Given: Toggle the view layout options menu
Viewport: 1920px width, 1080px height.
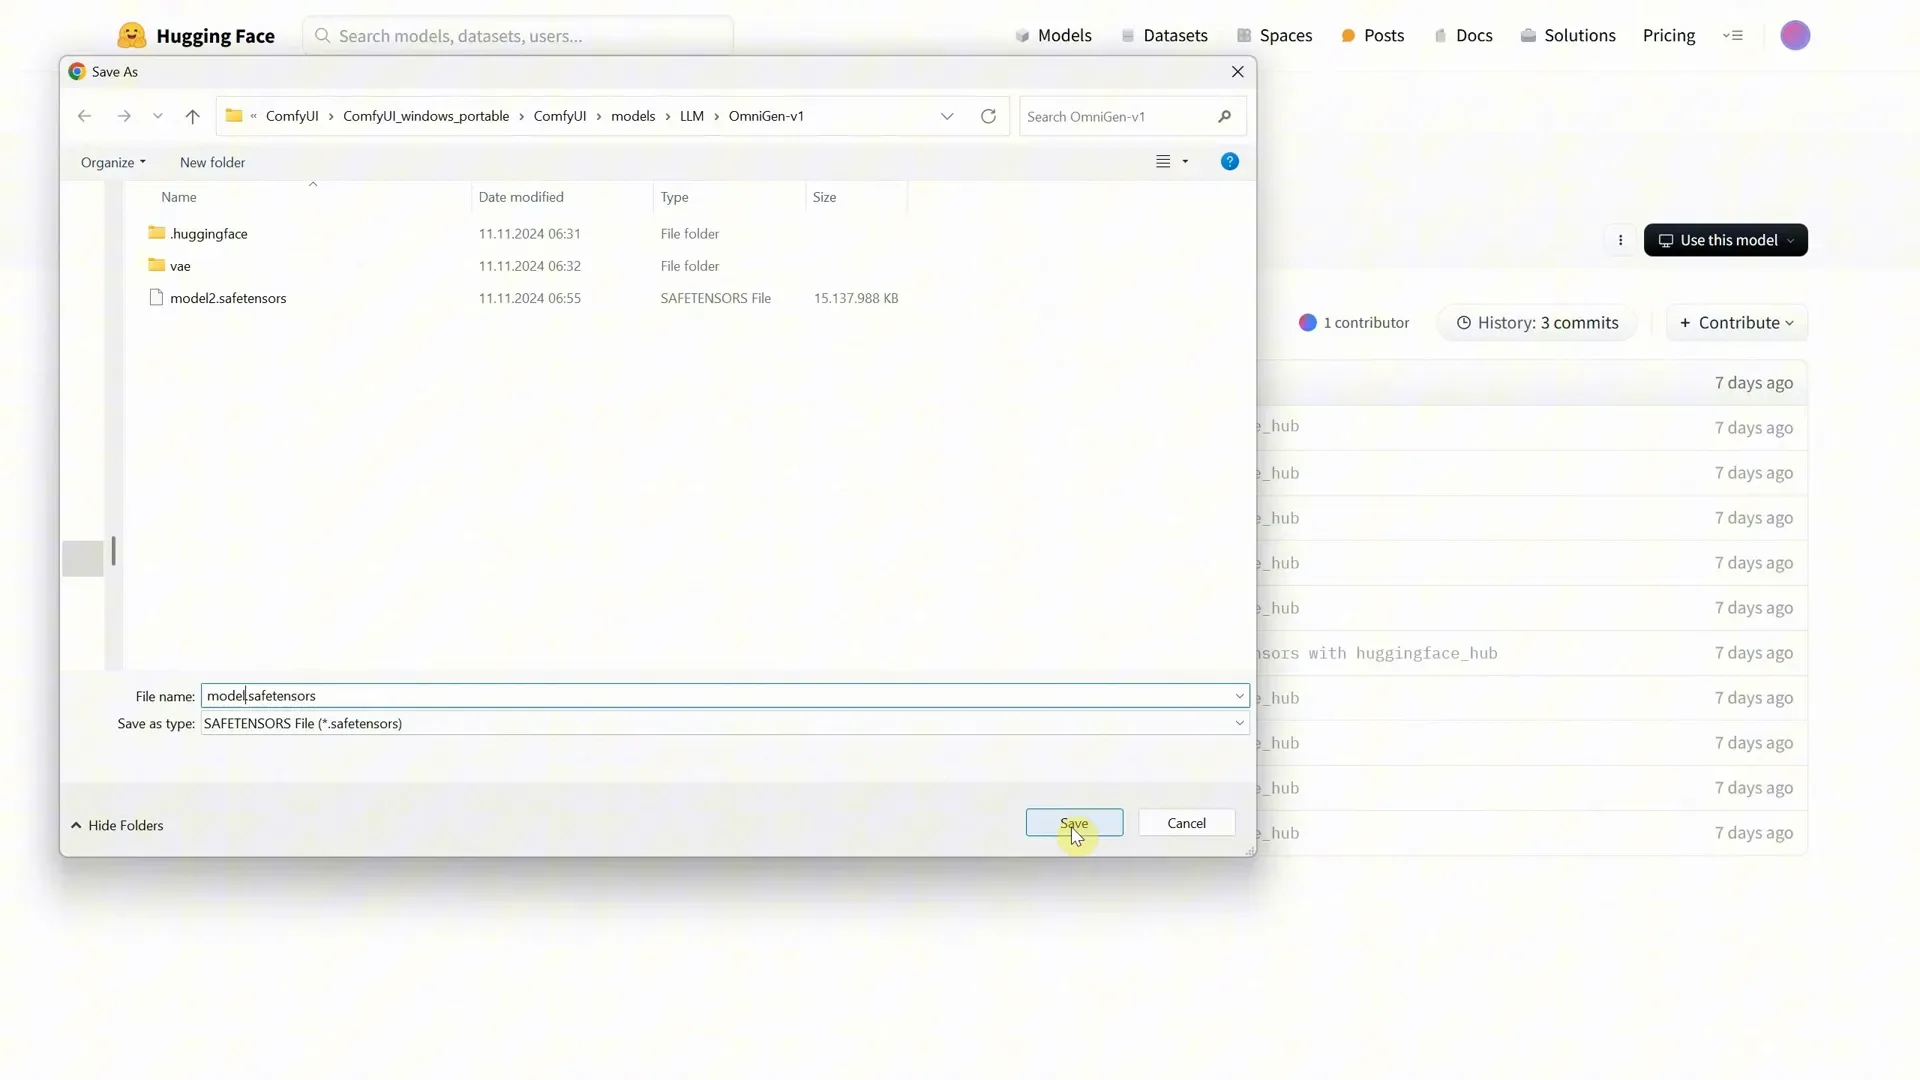Looking at the screenshot, I should 1171,161.
